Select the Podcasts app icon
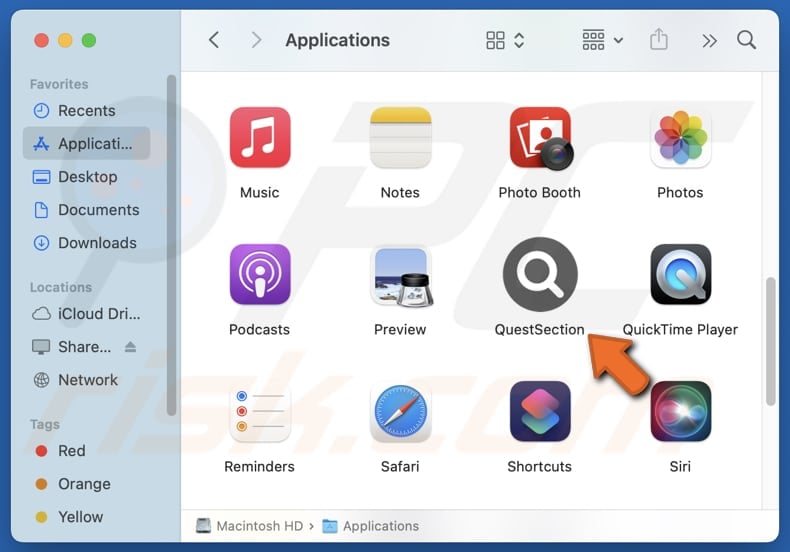Image resolution: width=790 pixels, height=552 pixels. [x=259, y=274]
